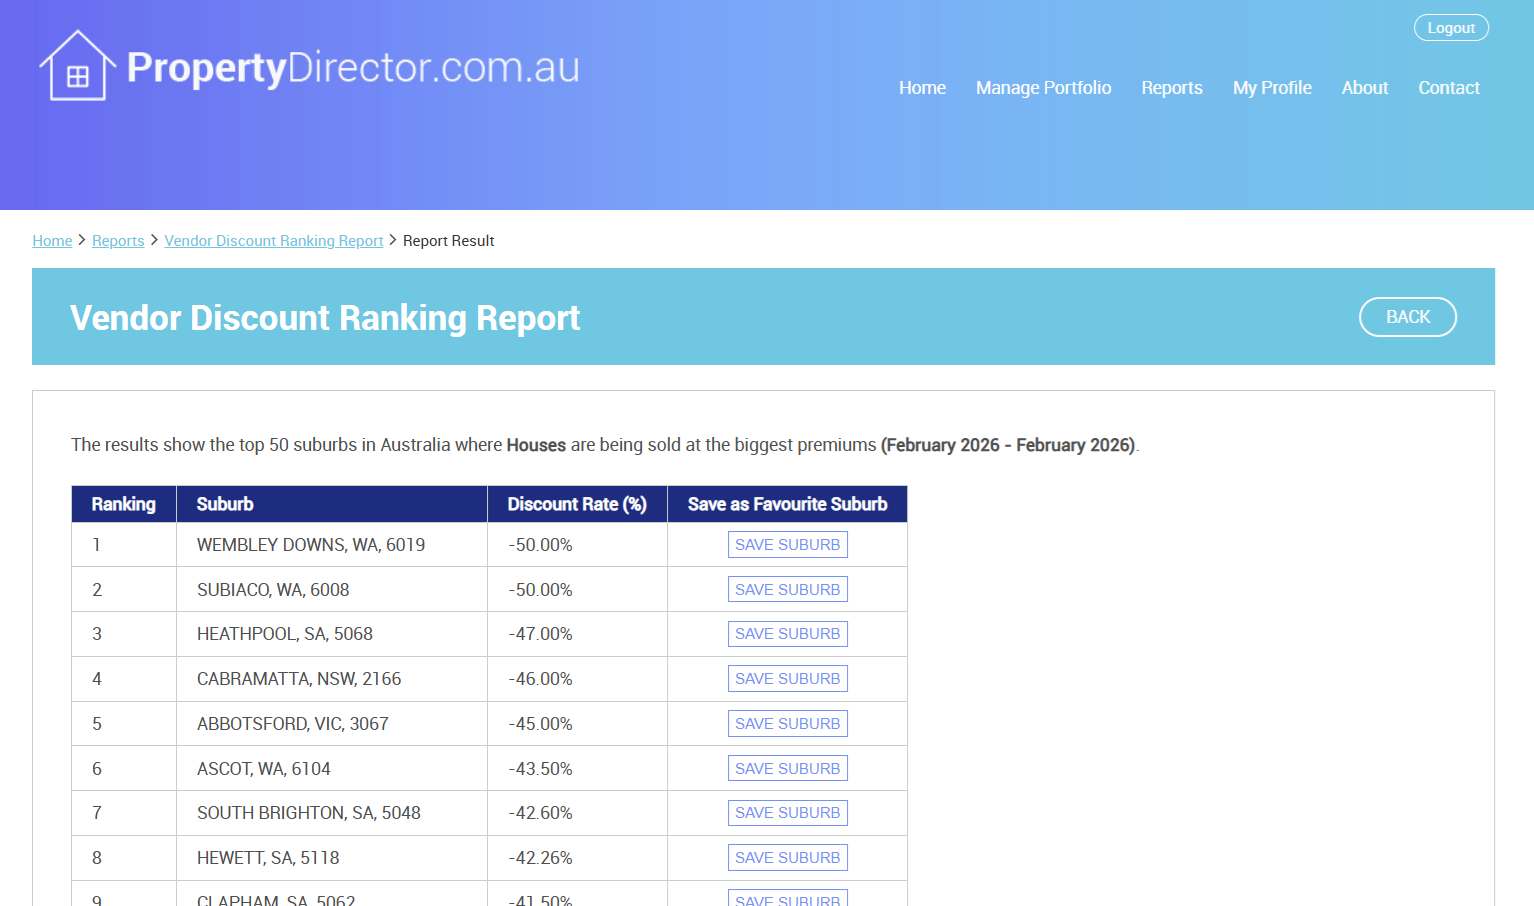Save Subiaco suburb to favourites

(x=787, y=590)
